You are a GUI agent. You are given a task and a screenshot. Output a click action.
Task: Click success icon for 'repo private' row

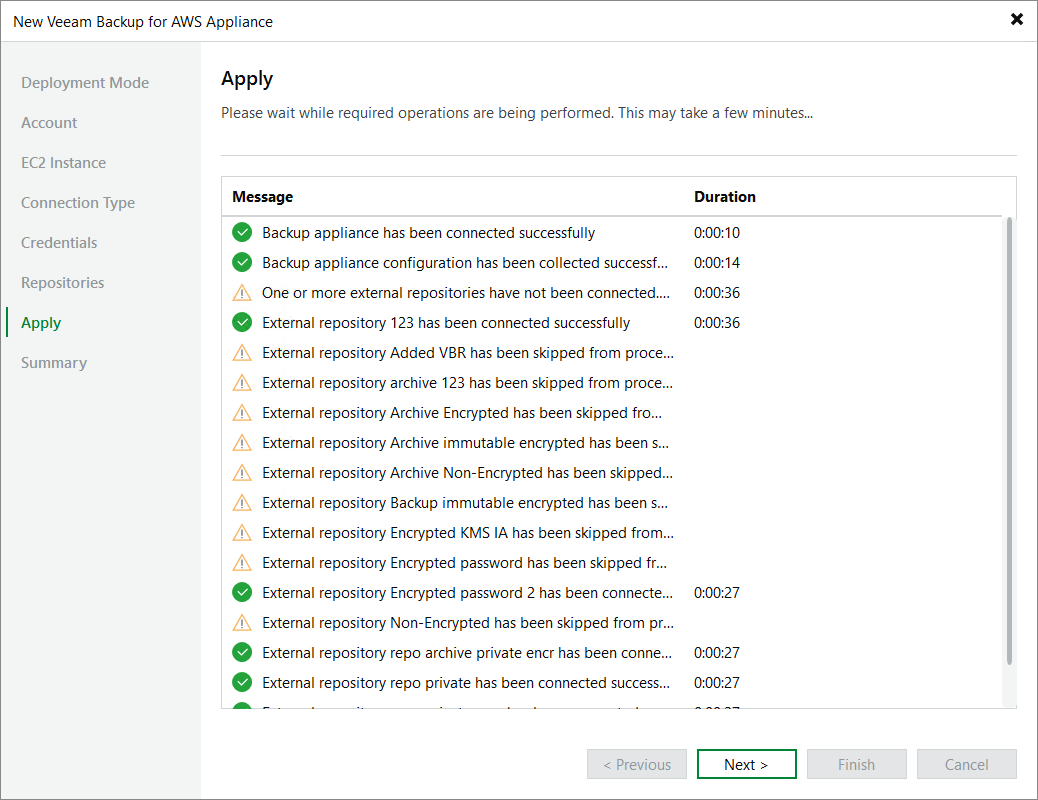[x=242, y=682]
